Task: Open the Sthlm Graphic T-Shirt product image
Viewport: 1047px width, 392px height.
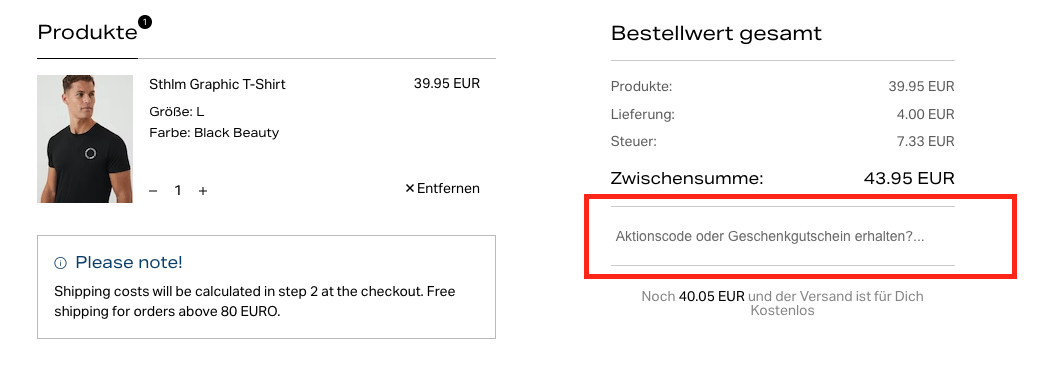Action: click(x=85, y=139)
